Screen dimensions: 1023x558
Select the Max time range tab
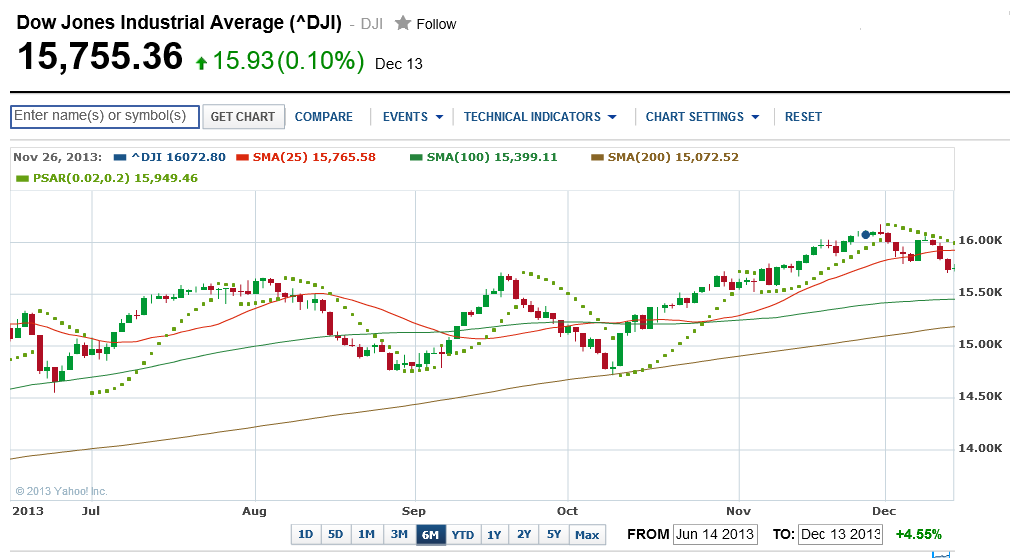[587, 535]
